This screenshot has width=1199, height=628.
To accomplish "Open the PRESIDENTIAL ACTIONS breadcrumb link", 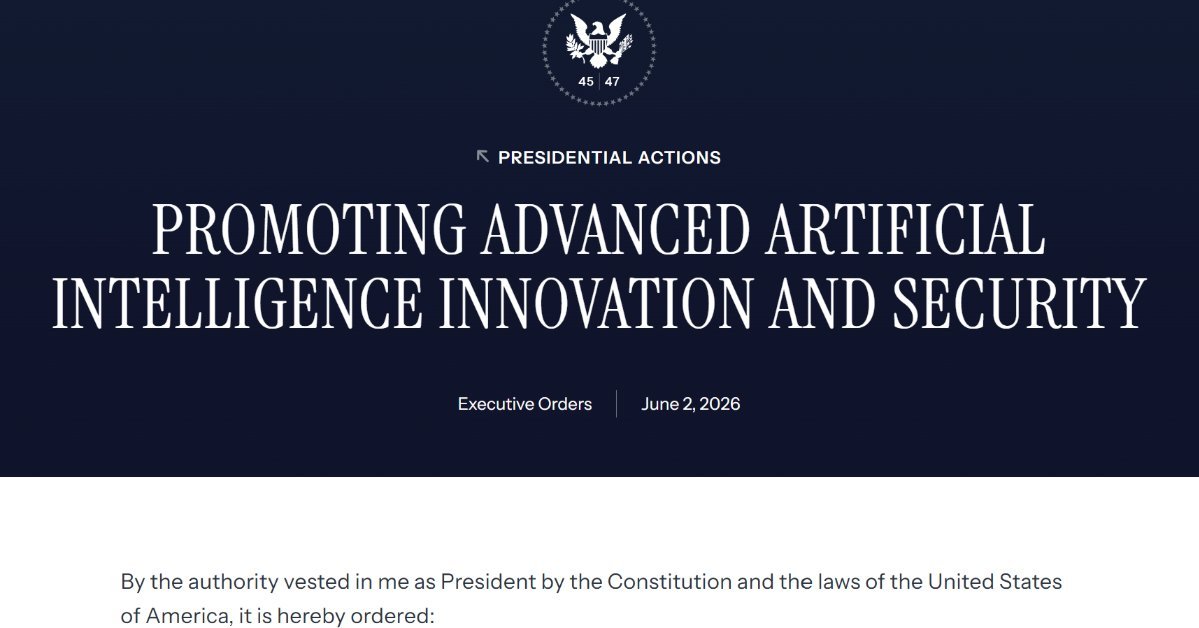I will click(x=609, y=158).
